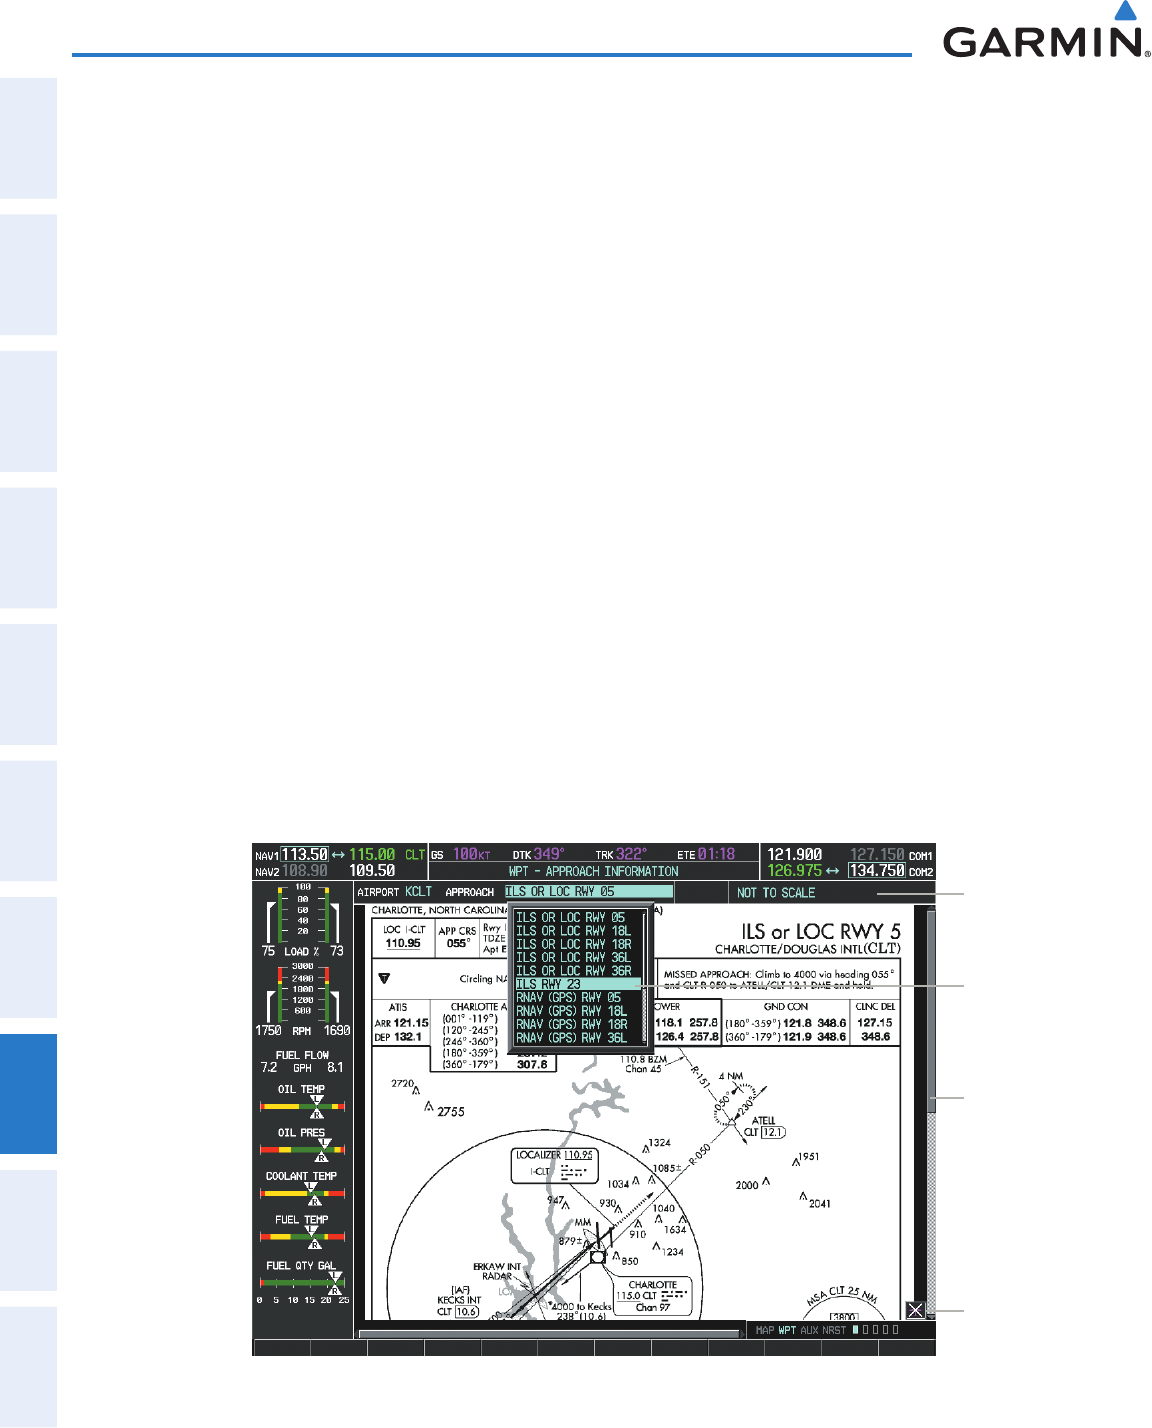The width and height of the screenshot is (1152, 1428).
Task: Select the COM2 standby frequency 134.750
Action: point(876,871)
